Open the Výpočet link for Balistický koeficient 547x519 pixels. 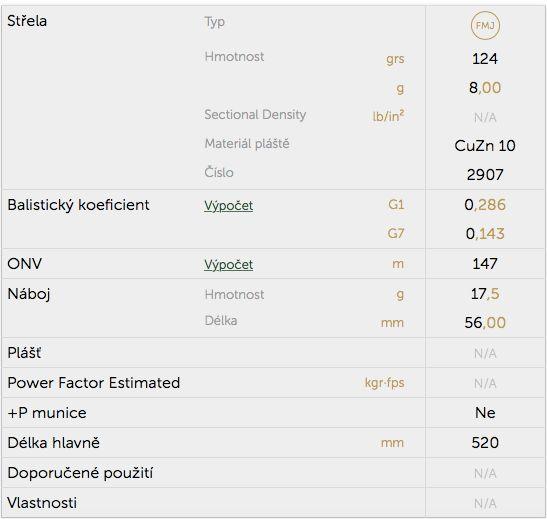click(228, 205)
